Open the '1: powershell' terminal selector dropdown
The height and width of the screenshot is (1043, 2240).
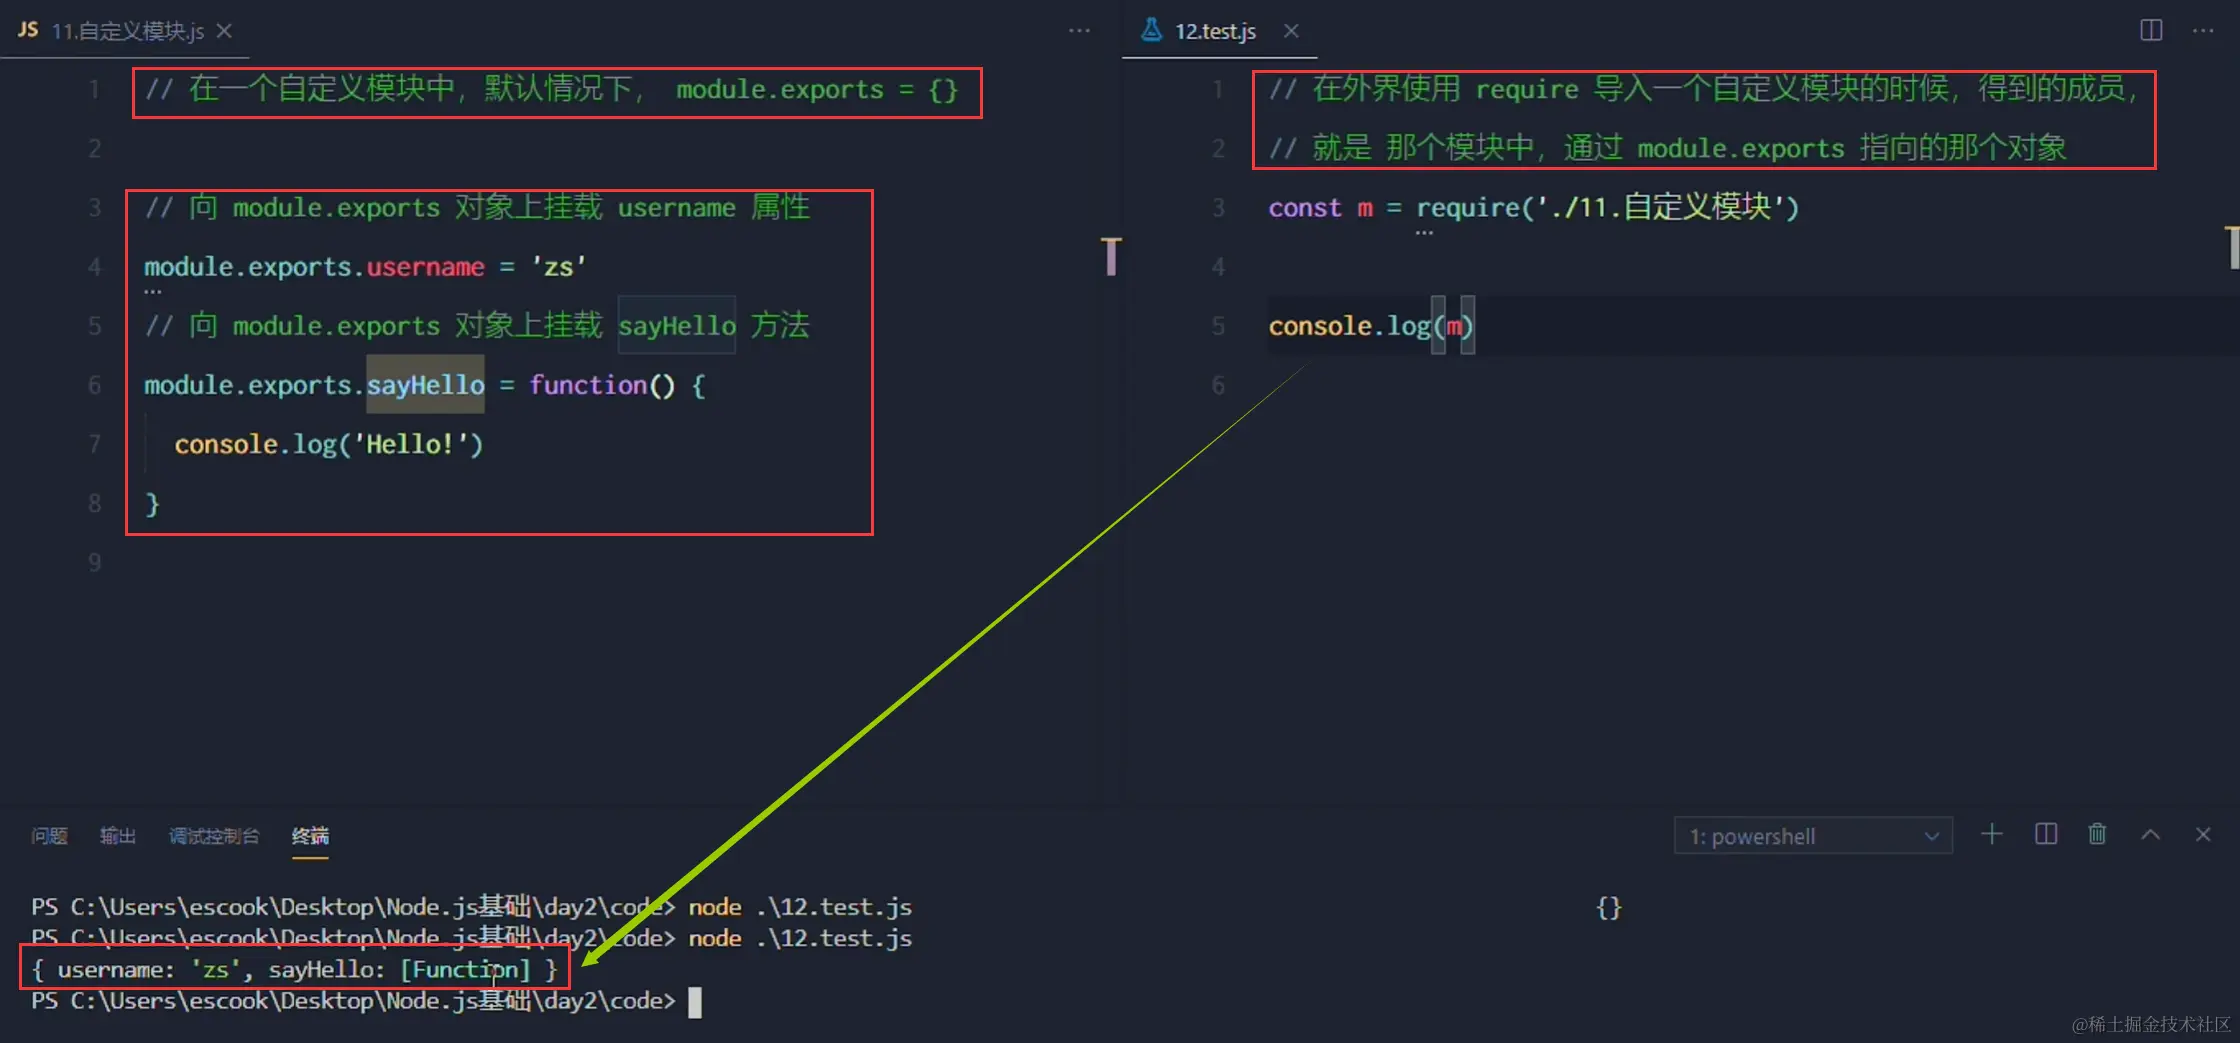(x=1813, y=836)
